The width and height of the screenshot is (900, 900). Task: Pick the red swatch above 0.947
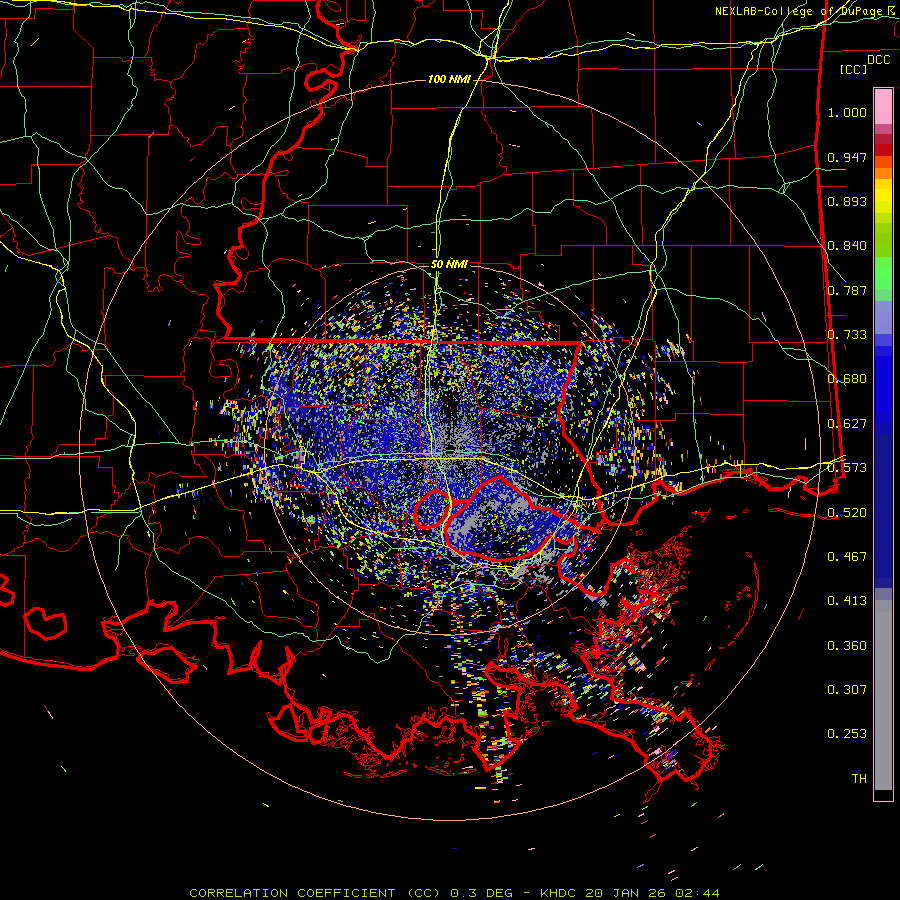[883, 150]
